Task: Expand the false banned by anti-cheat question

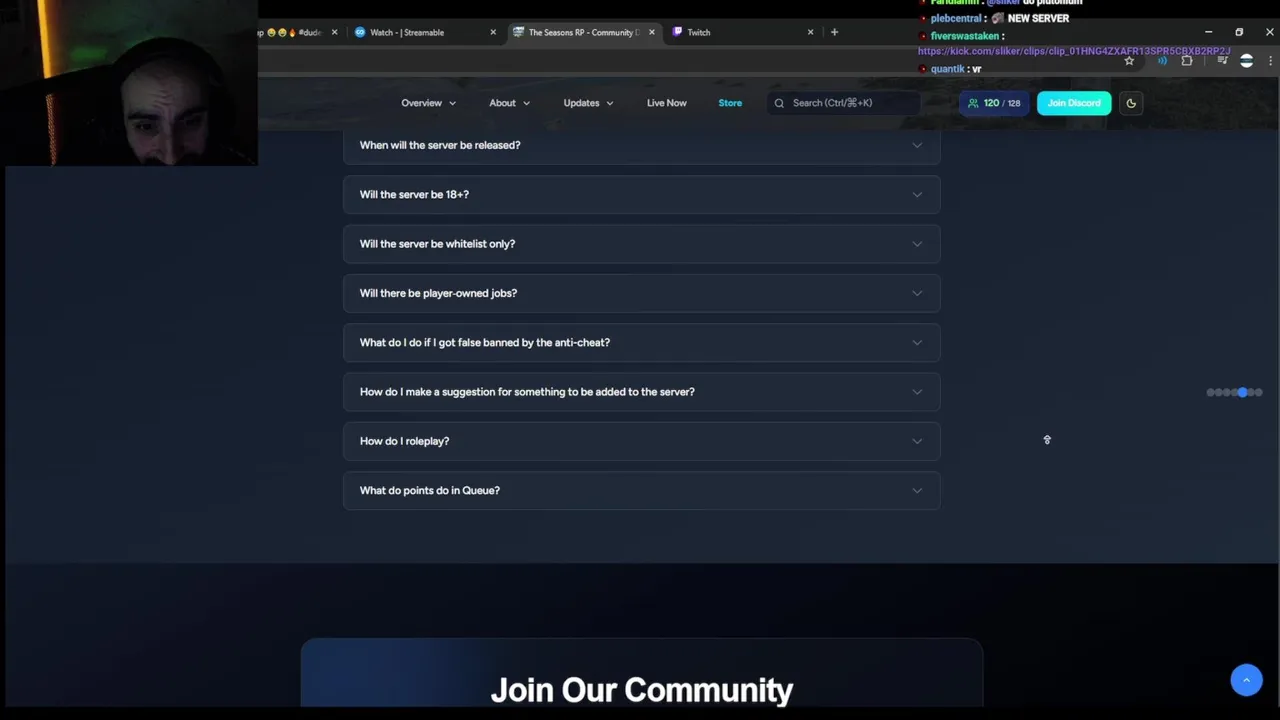Action: pyautogui.click(x=641, y=342)
